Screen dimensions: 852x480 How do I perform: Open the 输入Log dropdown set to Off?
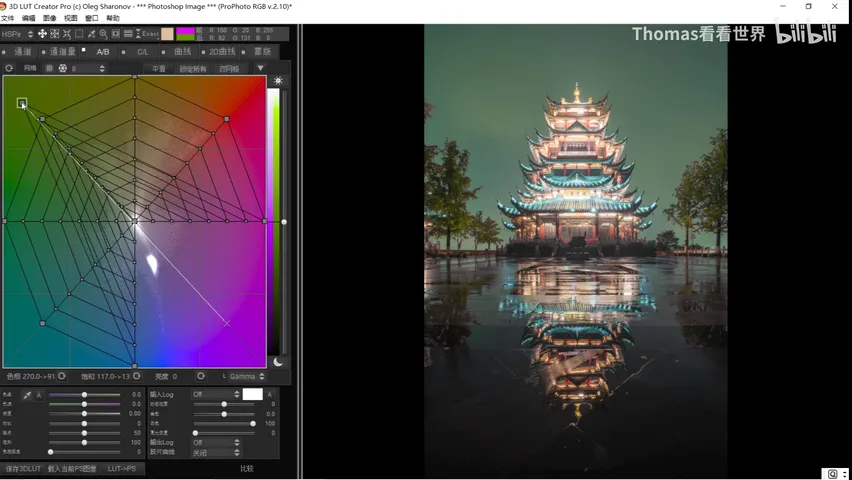coord(215,394)
